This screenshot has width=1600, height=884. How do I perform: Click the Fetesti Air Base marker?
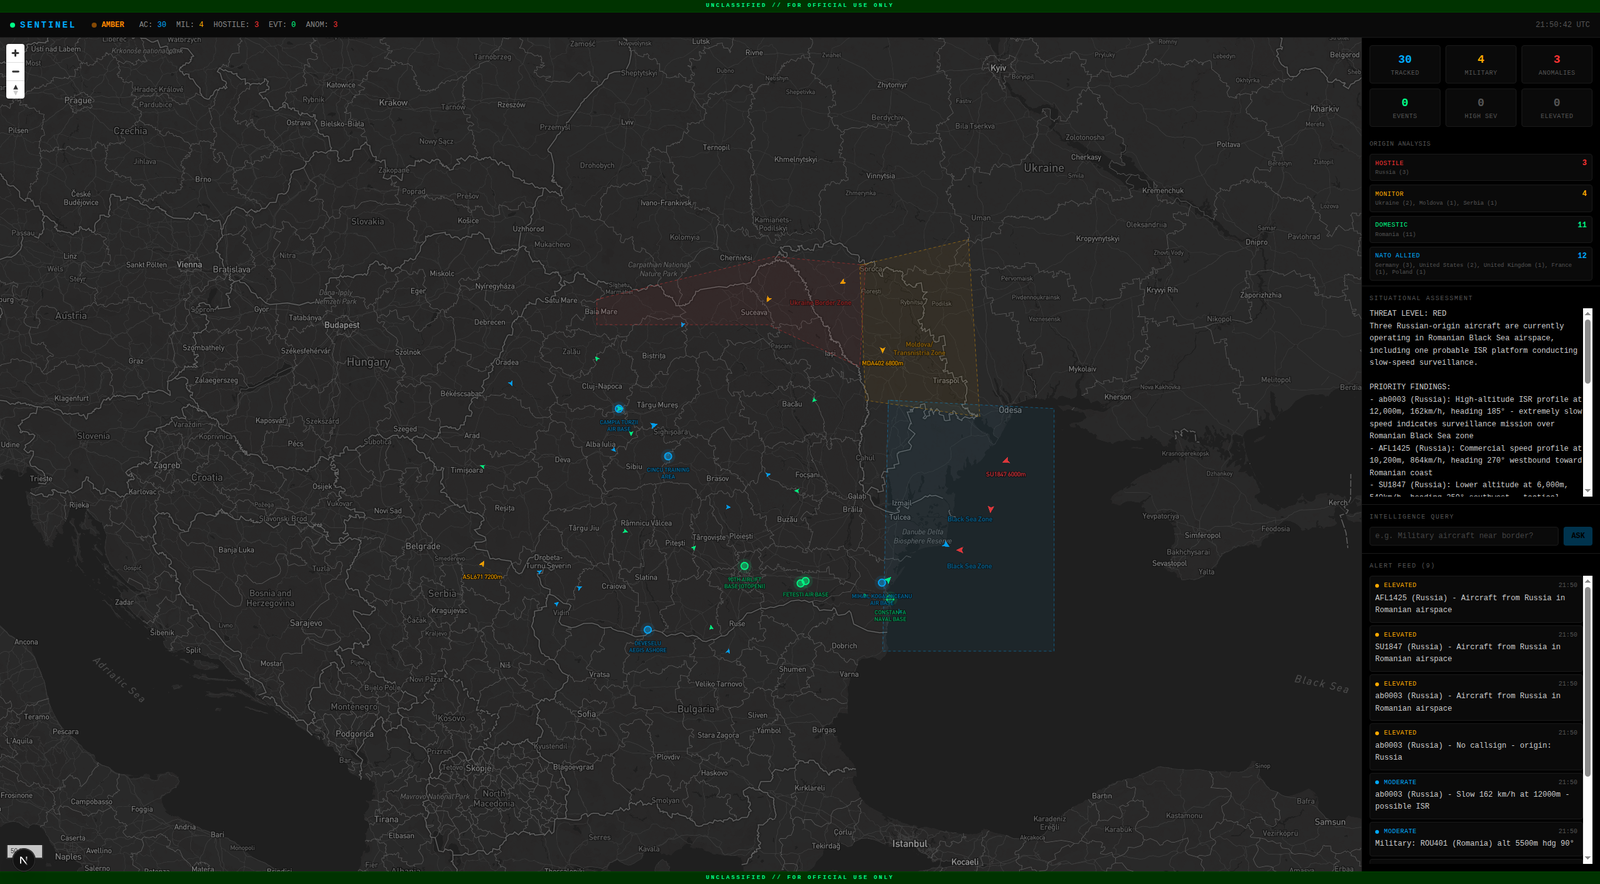point(802,582)
